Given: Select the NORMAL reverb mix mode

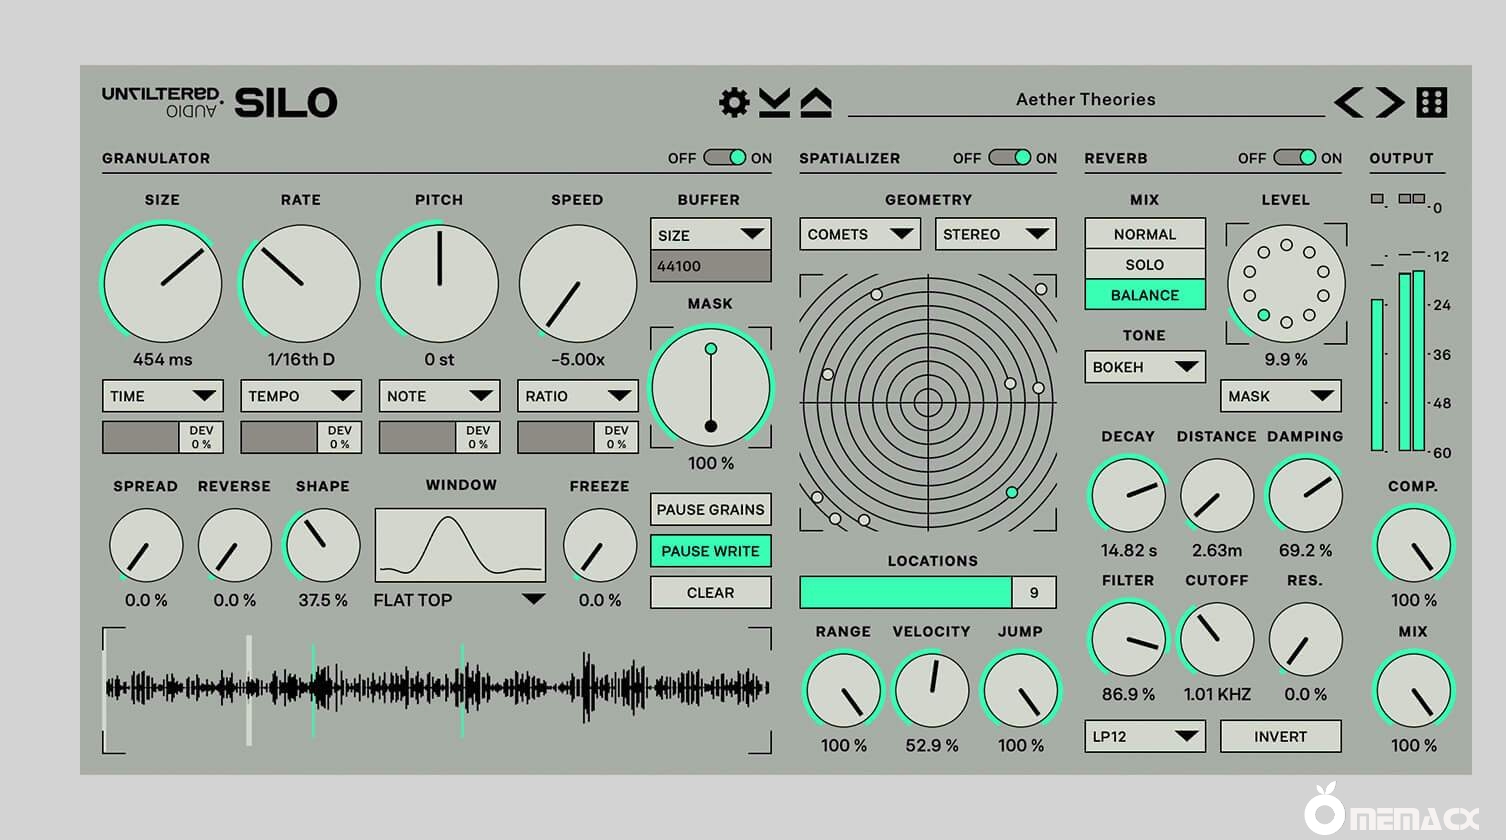Looking at the screenshot, I should coord(1144,234).
